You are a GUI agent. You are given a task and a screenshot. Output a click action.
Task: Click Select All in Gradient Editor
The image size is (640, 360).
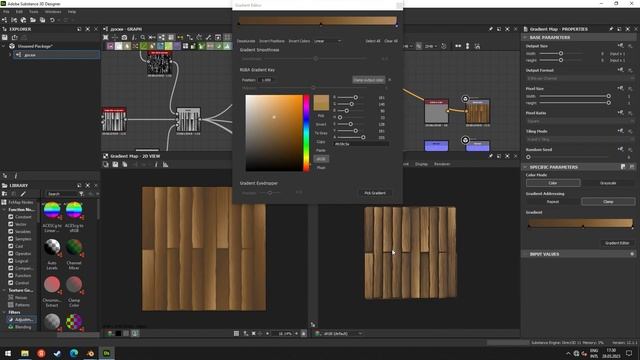[373, 41]
